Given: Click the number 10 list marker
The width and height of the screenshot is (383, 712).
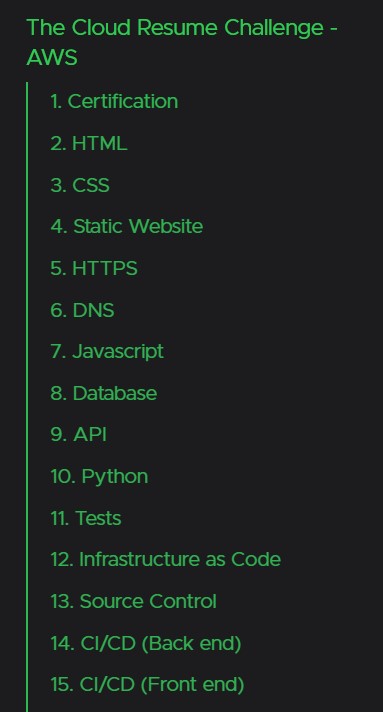Looking at the screenshot, I should [63, 477].
